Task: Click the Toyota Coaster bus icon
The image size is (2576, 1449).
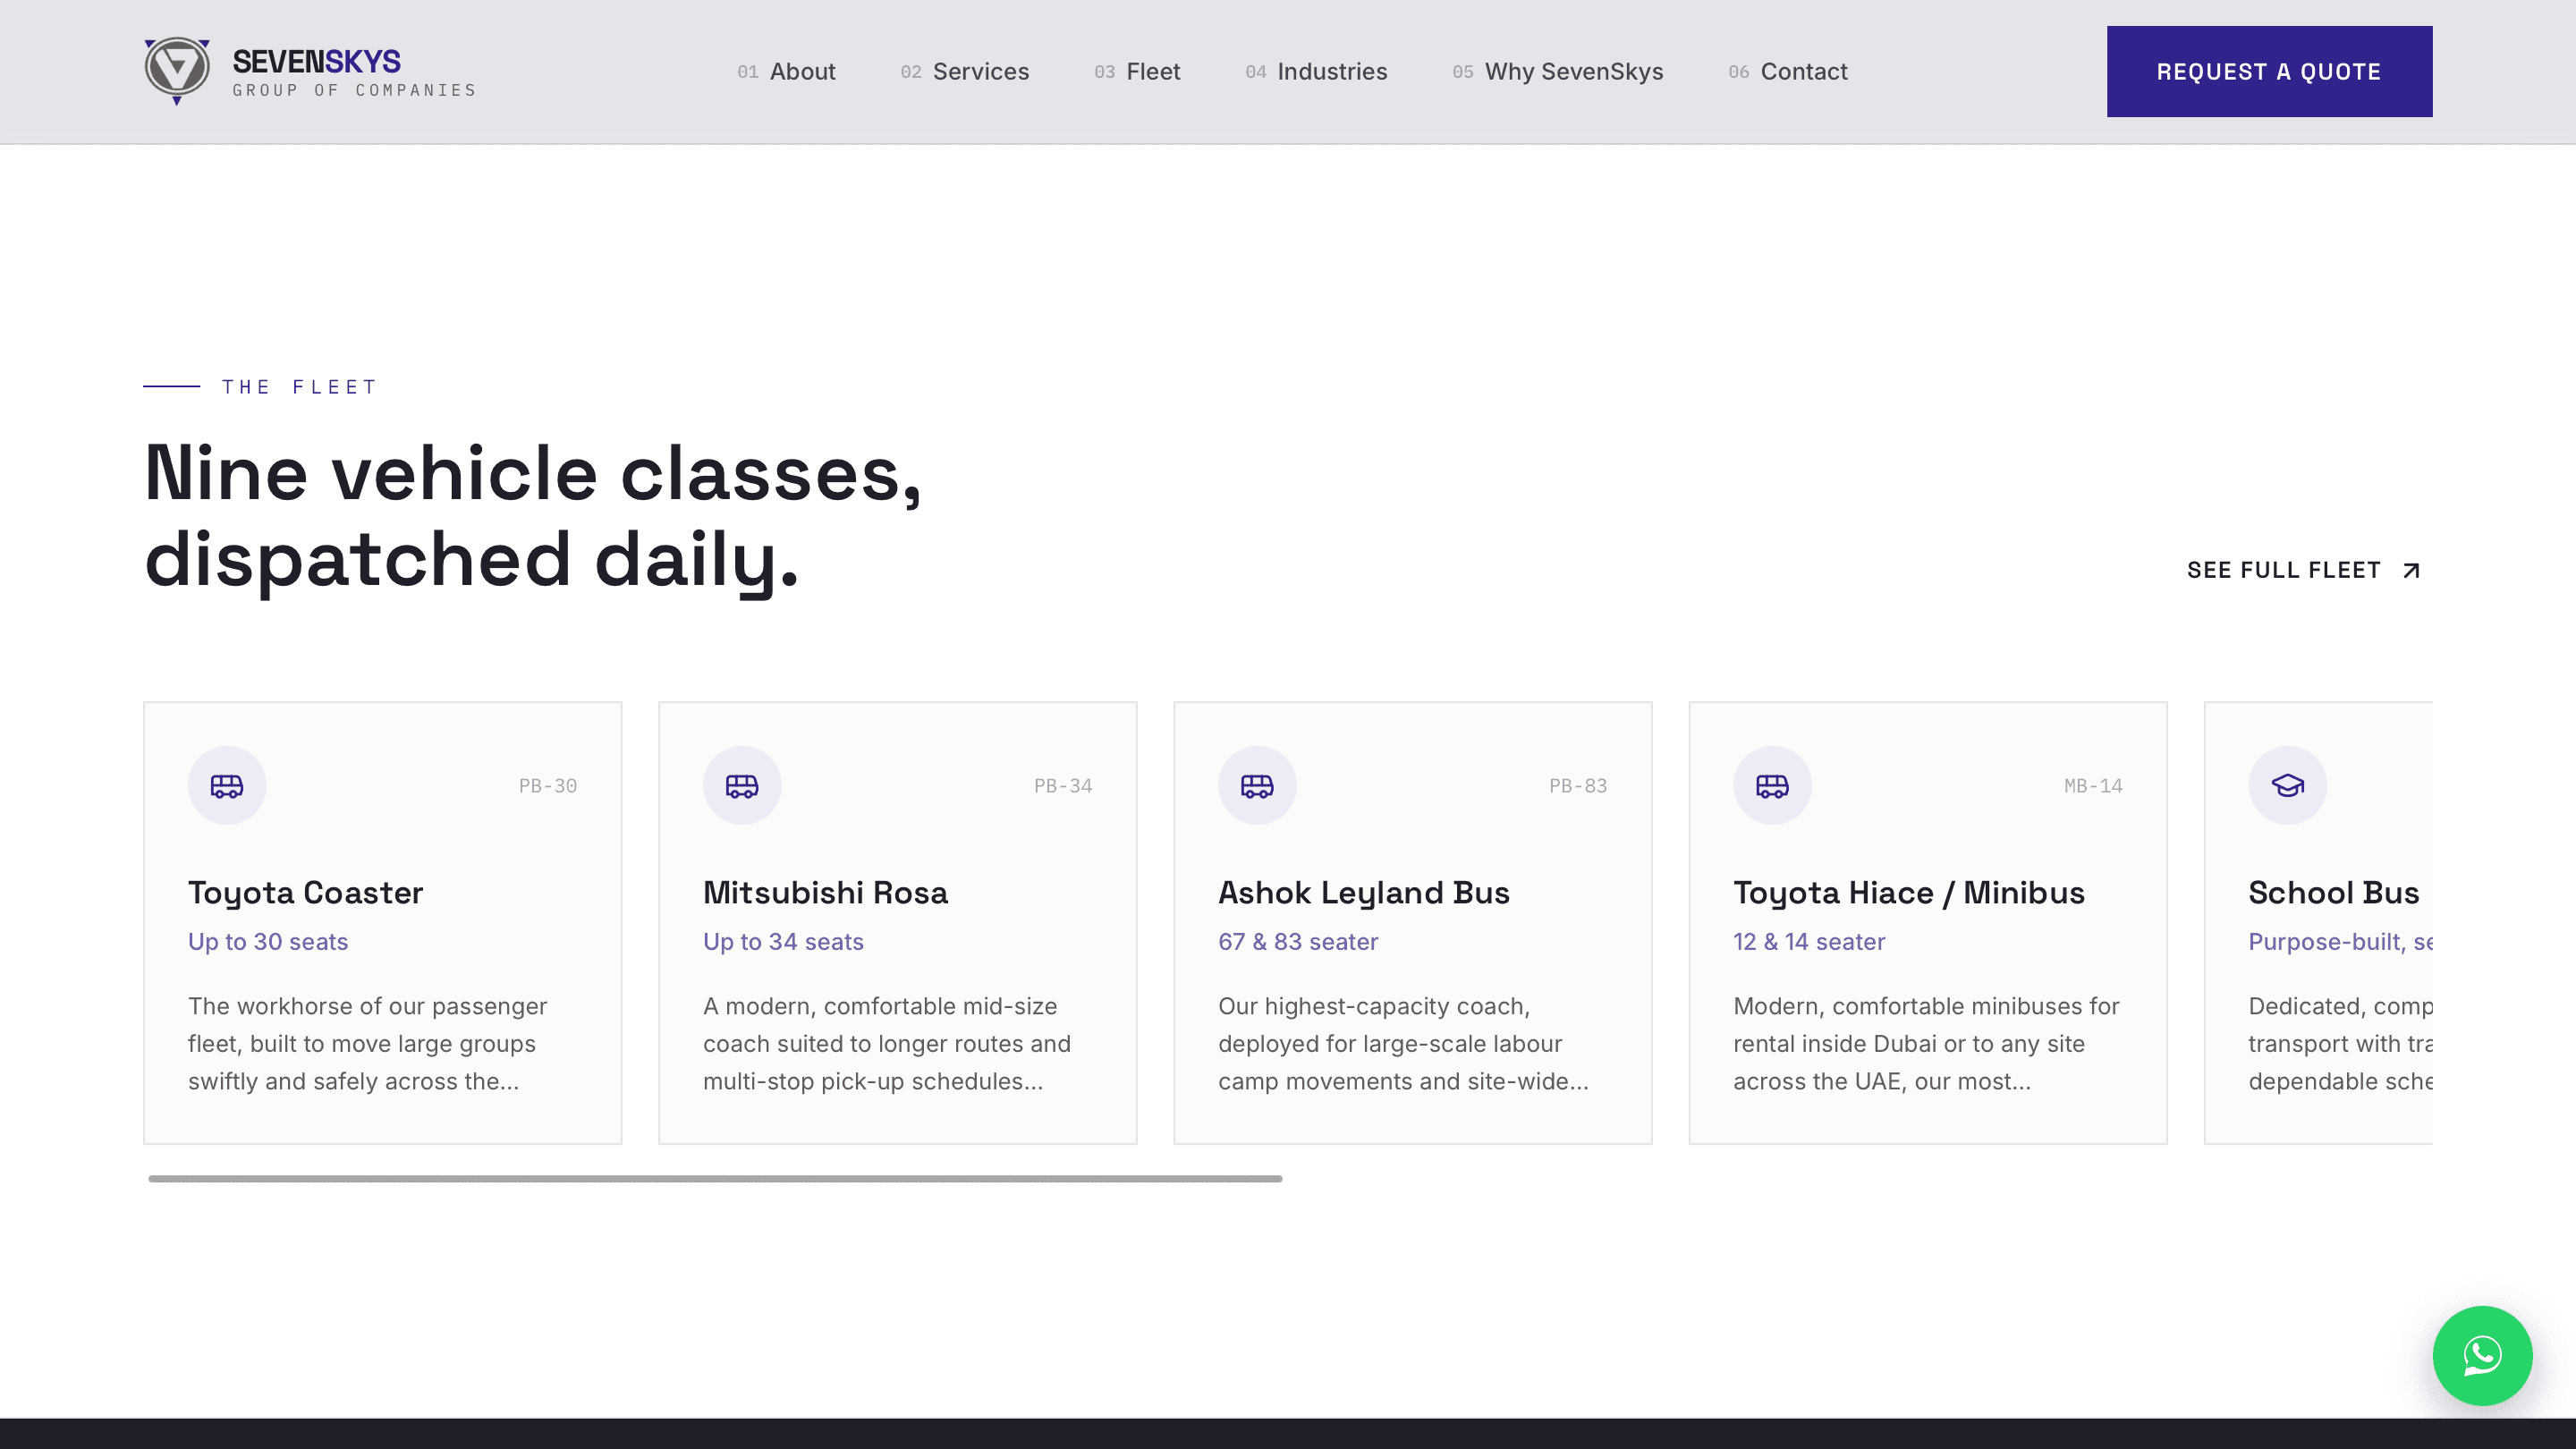Action: point(227,785)
